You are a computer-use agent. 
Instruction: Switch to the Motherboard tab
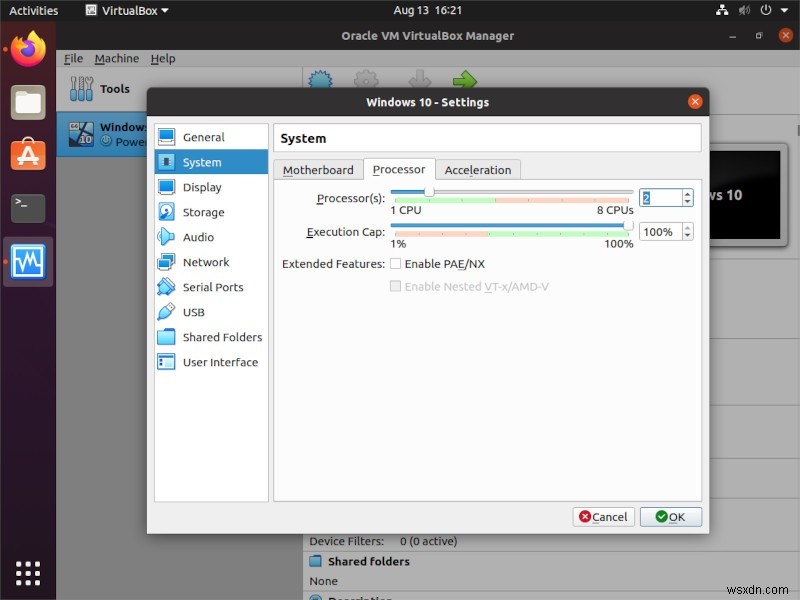318,170
